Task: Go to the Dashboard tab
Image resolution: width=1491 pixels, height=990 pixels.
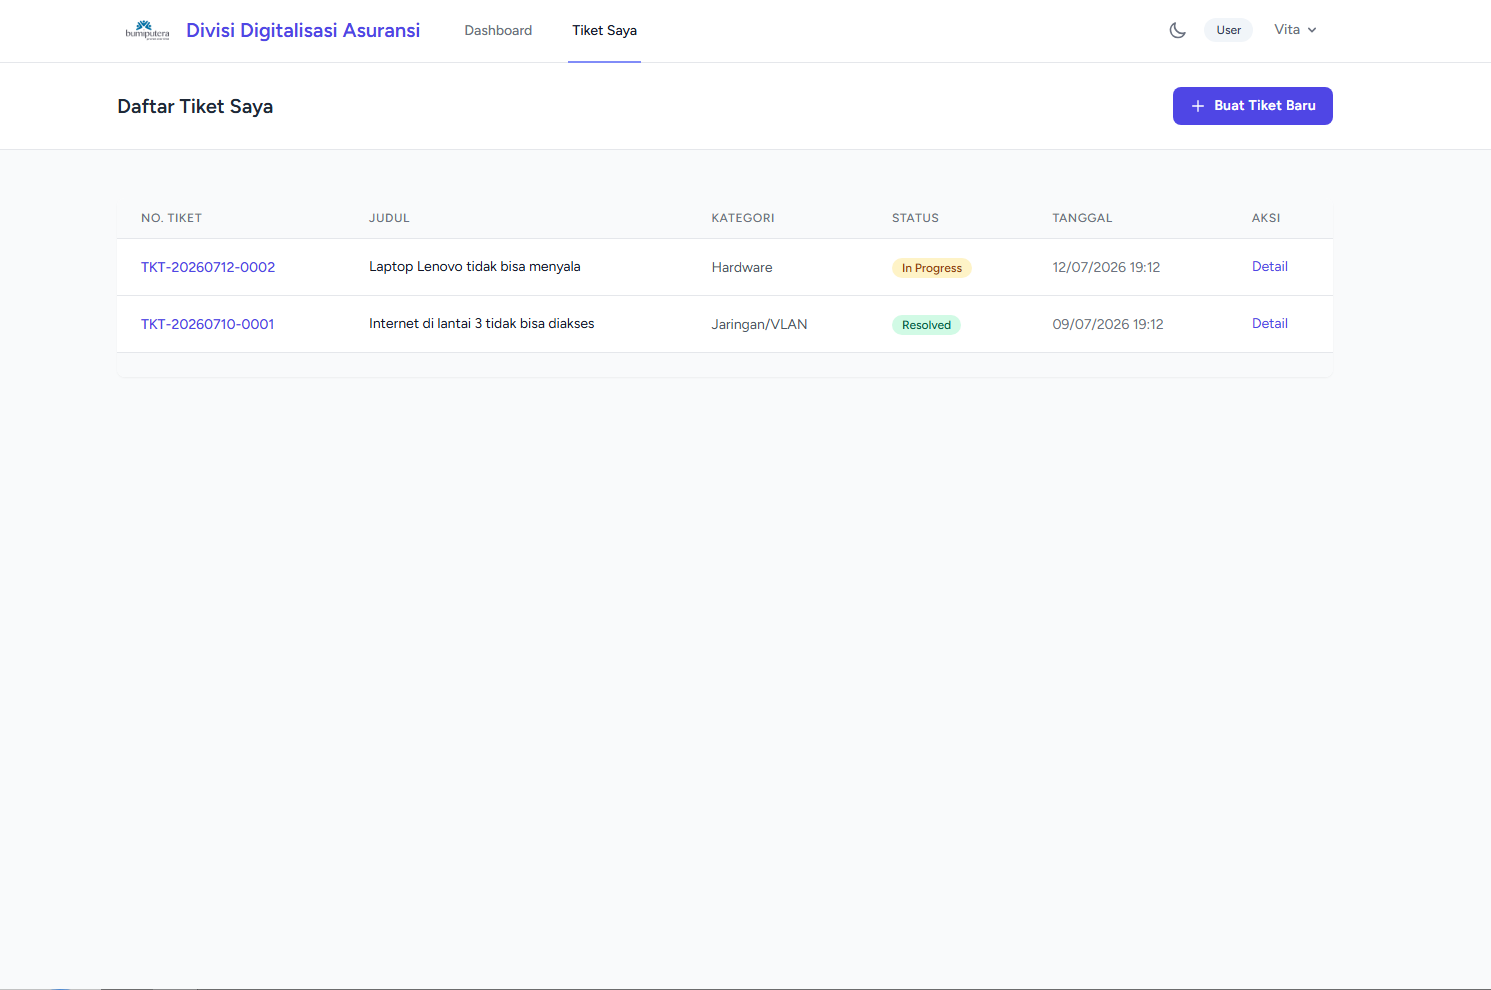Action: (x=498, y=31)
